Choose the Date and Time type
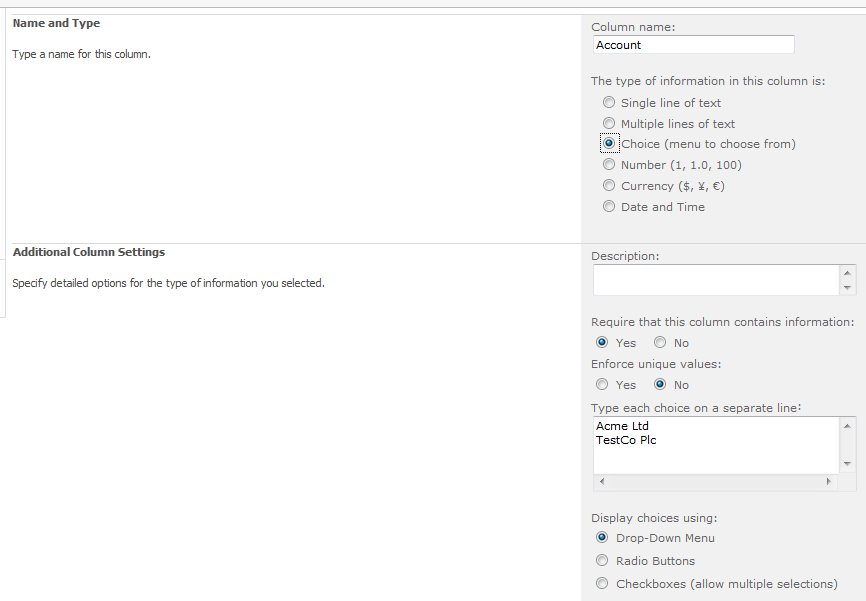This screenshot has width=866, height=601. (x=609, y=207)
